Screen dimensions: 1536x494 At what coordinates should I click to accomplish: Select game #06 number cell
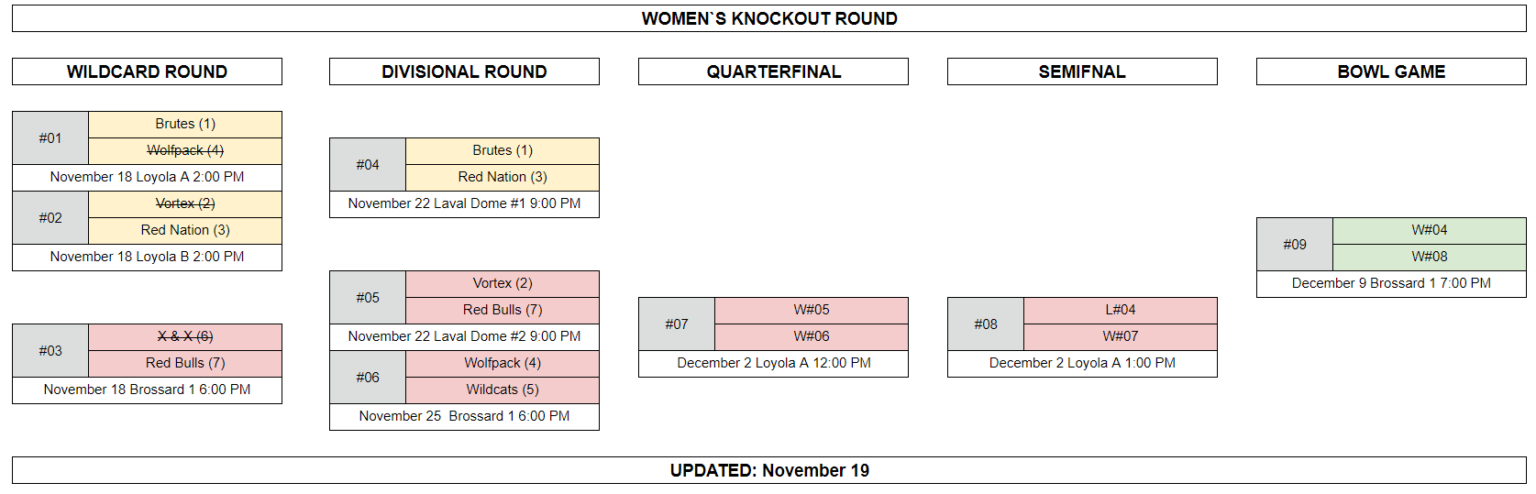(x=368, y=377)
